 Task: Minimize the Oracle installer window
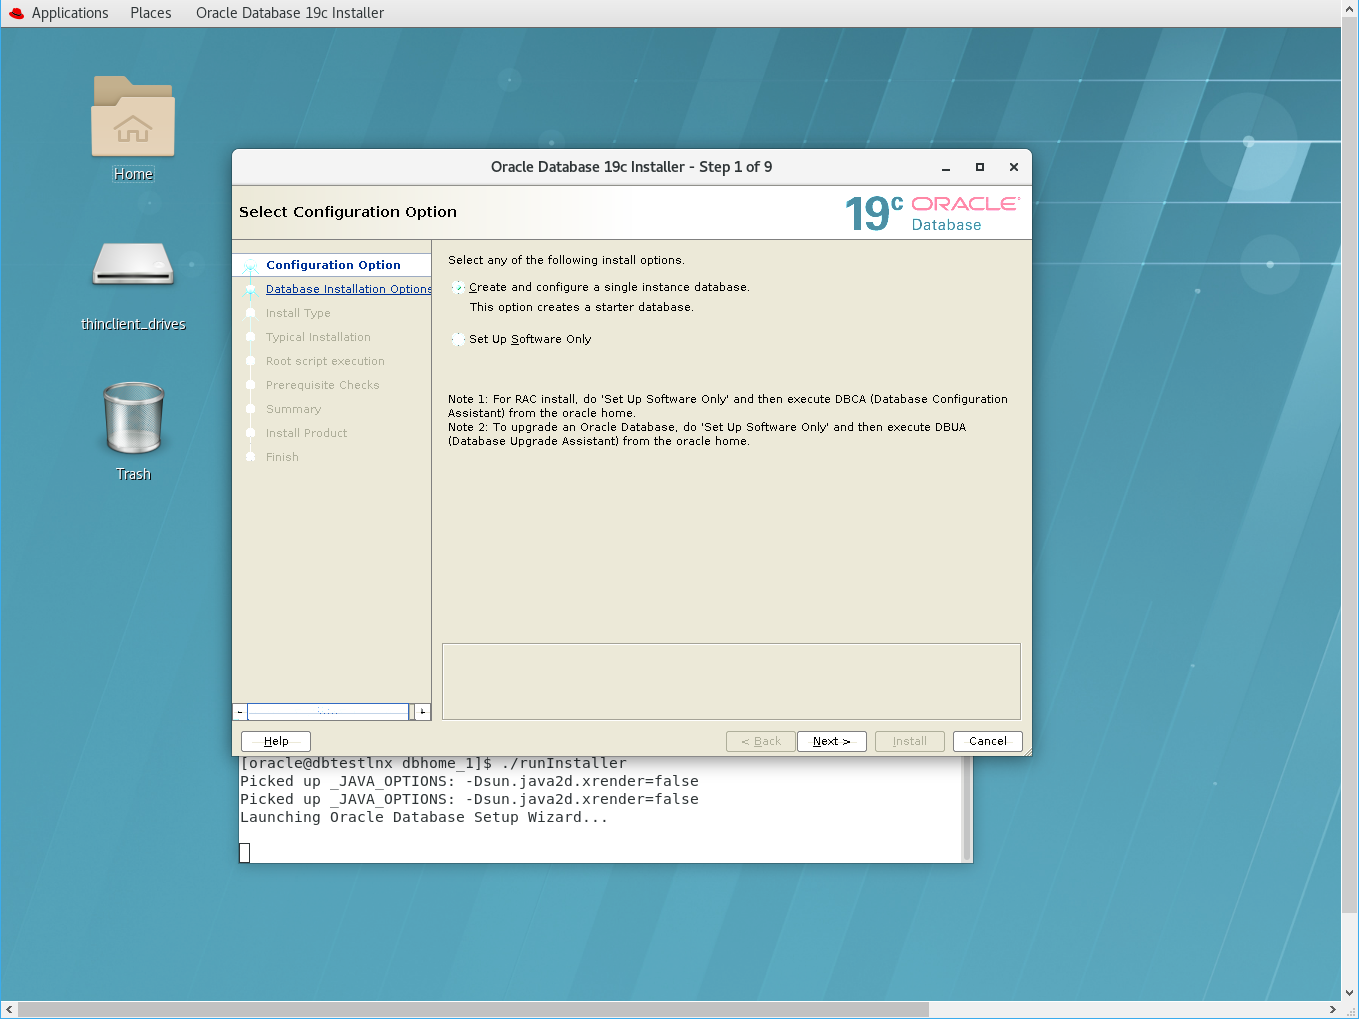(x=946, y=167)
